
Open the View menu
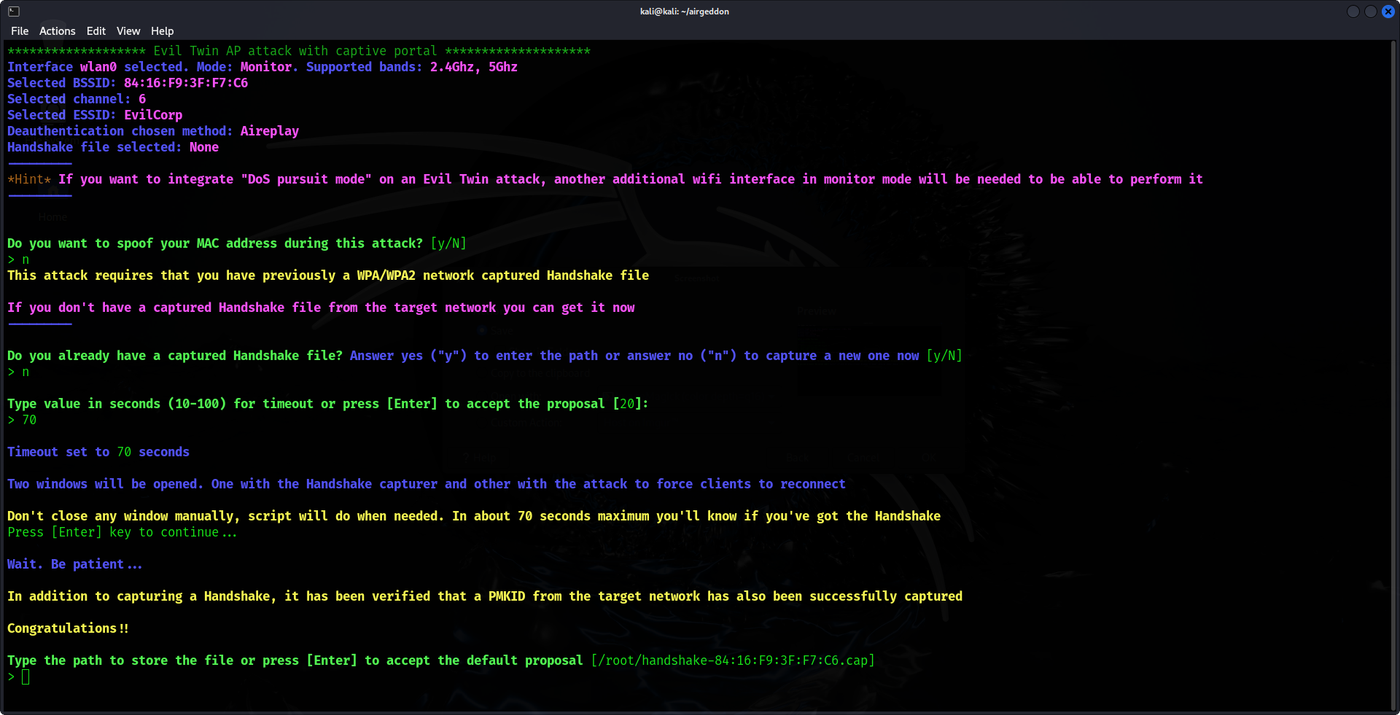click(x=128, y=31)
